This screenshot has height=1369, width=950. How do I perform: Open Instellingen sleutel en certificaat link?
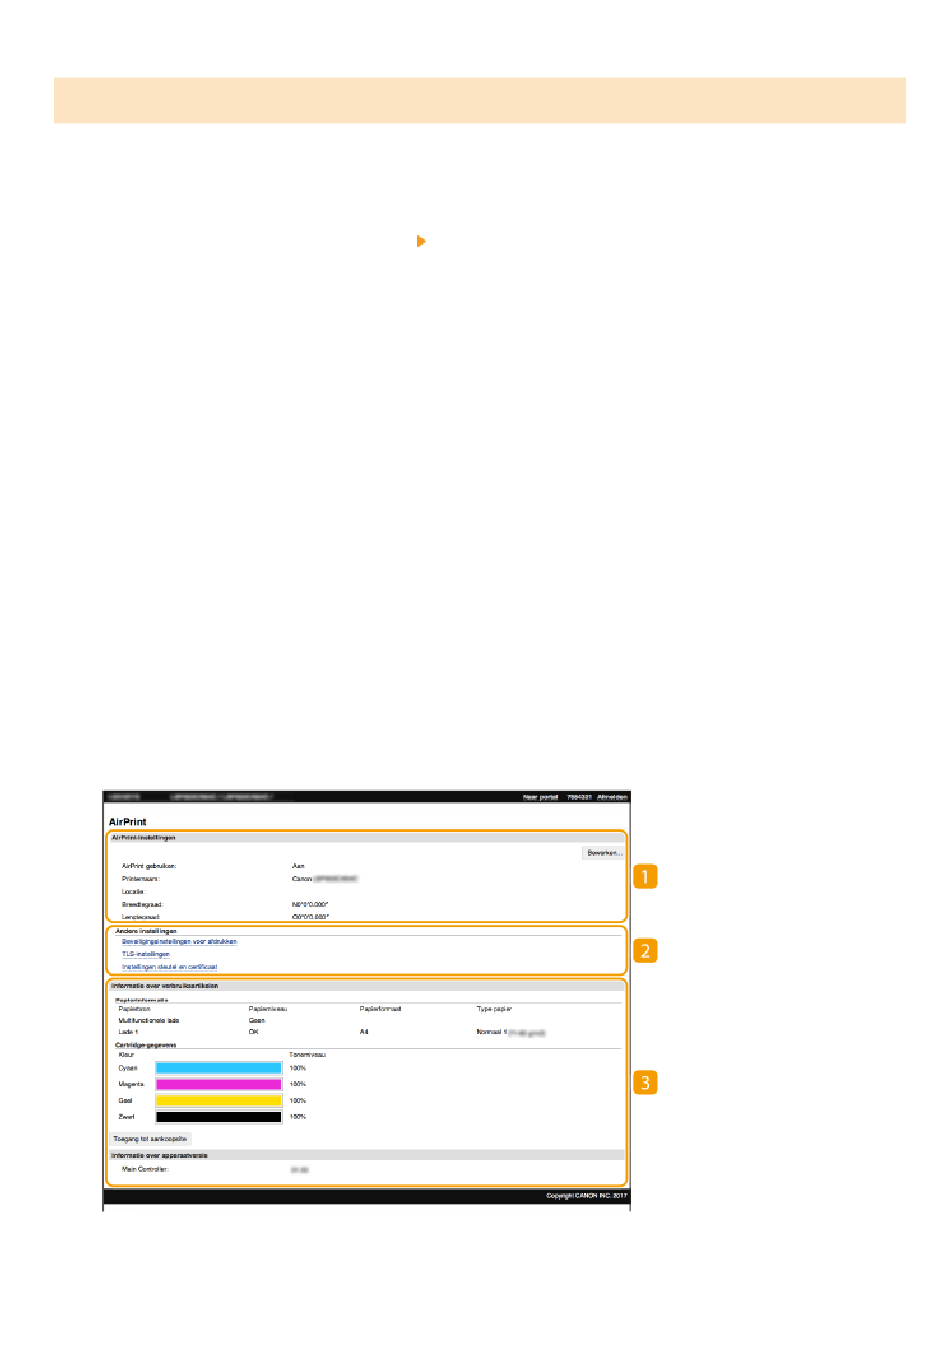click(x=169, y=967)
